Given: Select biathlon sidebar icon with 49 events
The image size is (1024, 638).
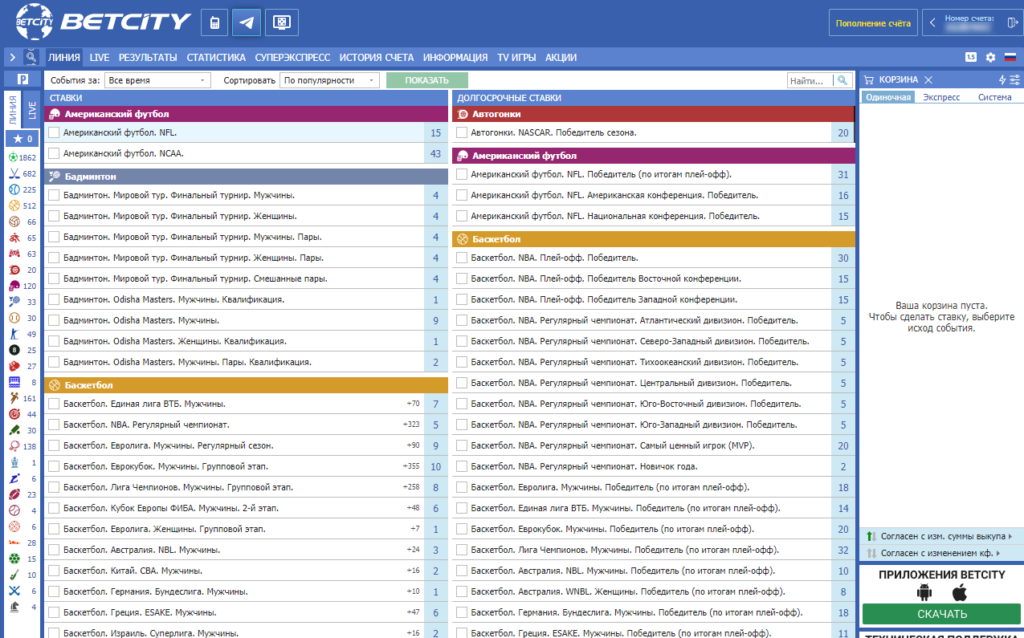Looking at the screenshot, I should tap(14, 334).
